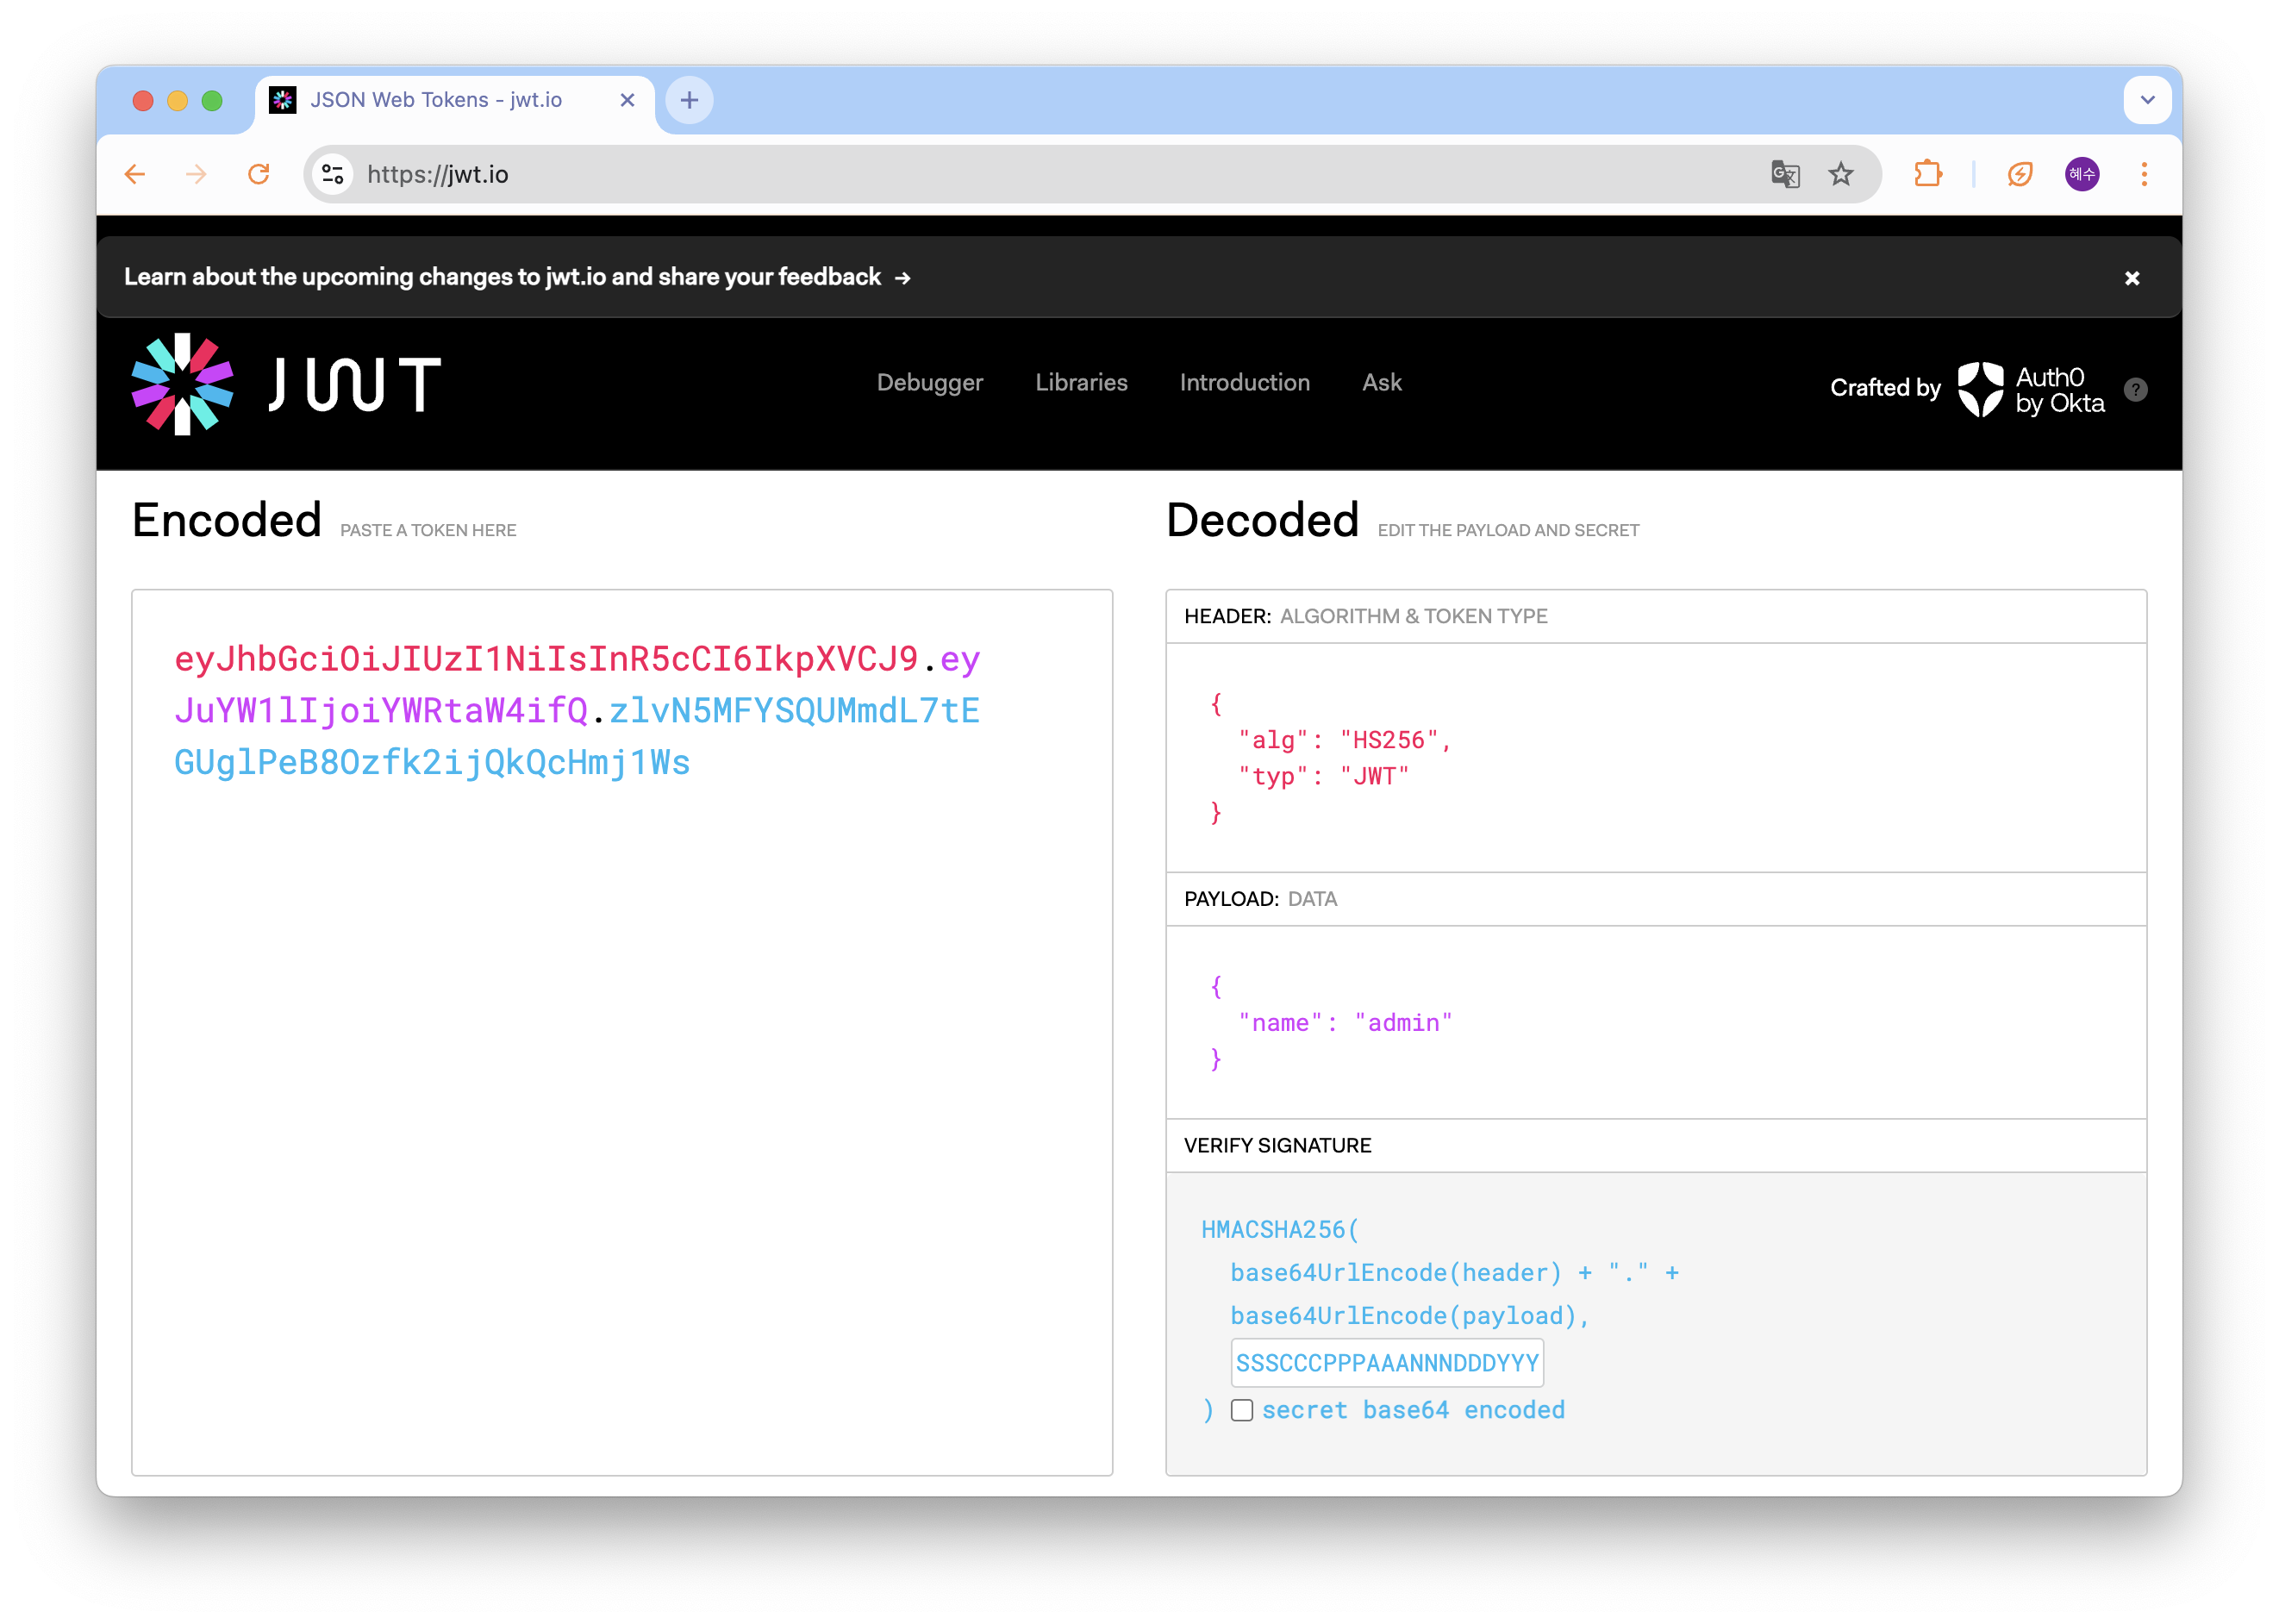
Task: Expand the tab search chevron dropdown
Action: point(2147,100)
